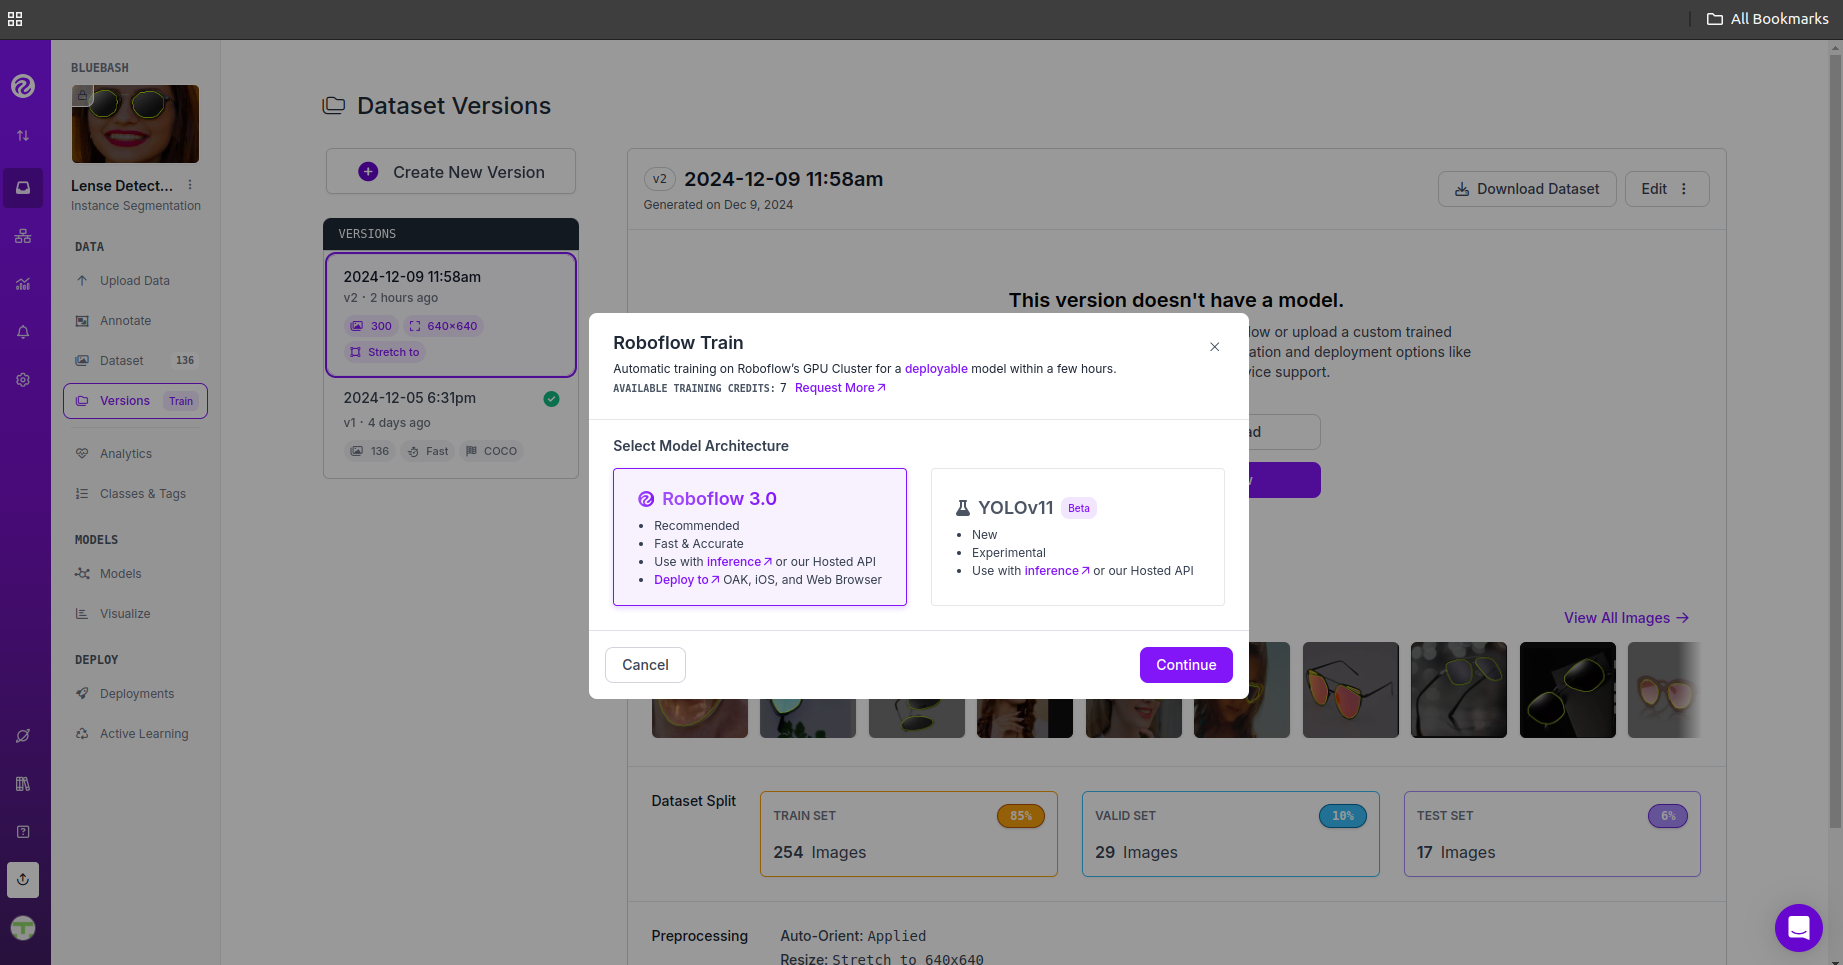The image size is (1843, 965).
Task: Click the TRAIN SET 254 Images card
Action: [x=909, y=834]
